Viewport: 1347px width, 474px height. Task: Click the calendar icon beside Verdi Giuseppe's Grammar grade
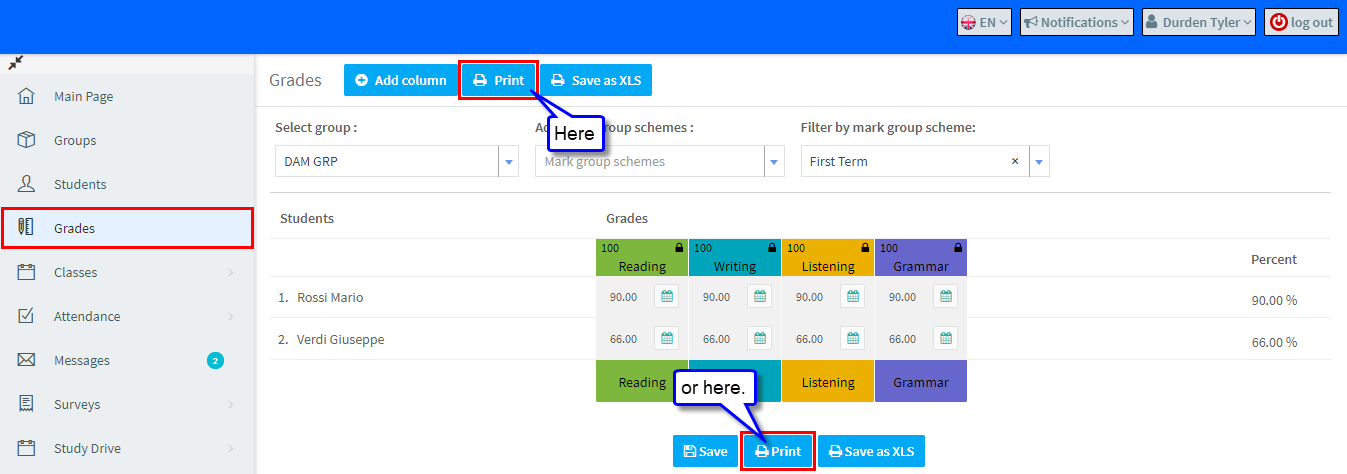946,339
